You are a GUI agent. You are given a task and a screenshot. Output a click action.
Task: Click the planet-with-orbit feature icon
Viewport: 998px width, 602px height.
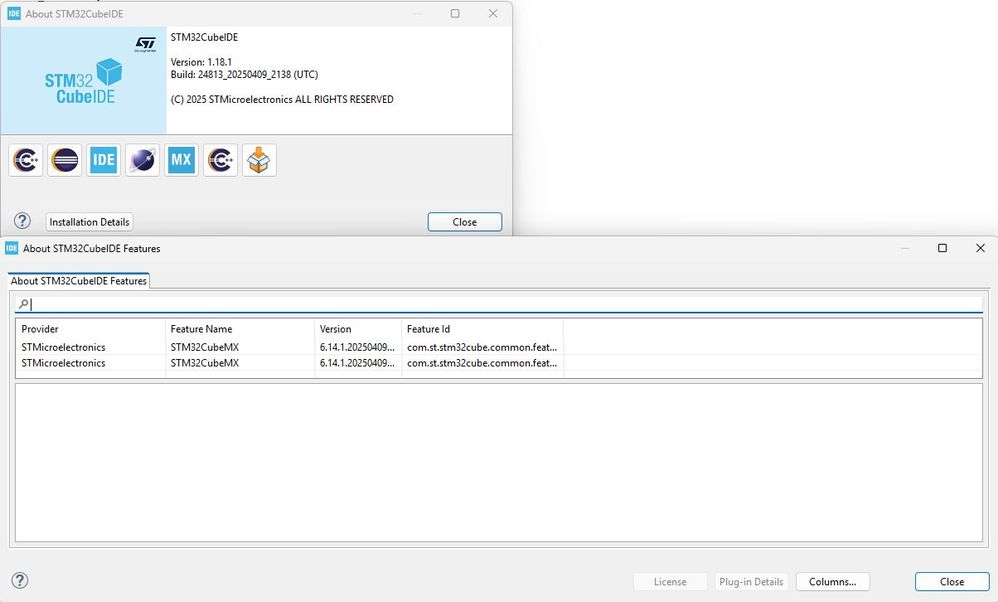pos(143,160)
